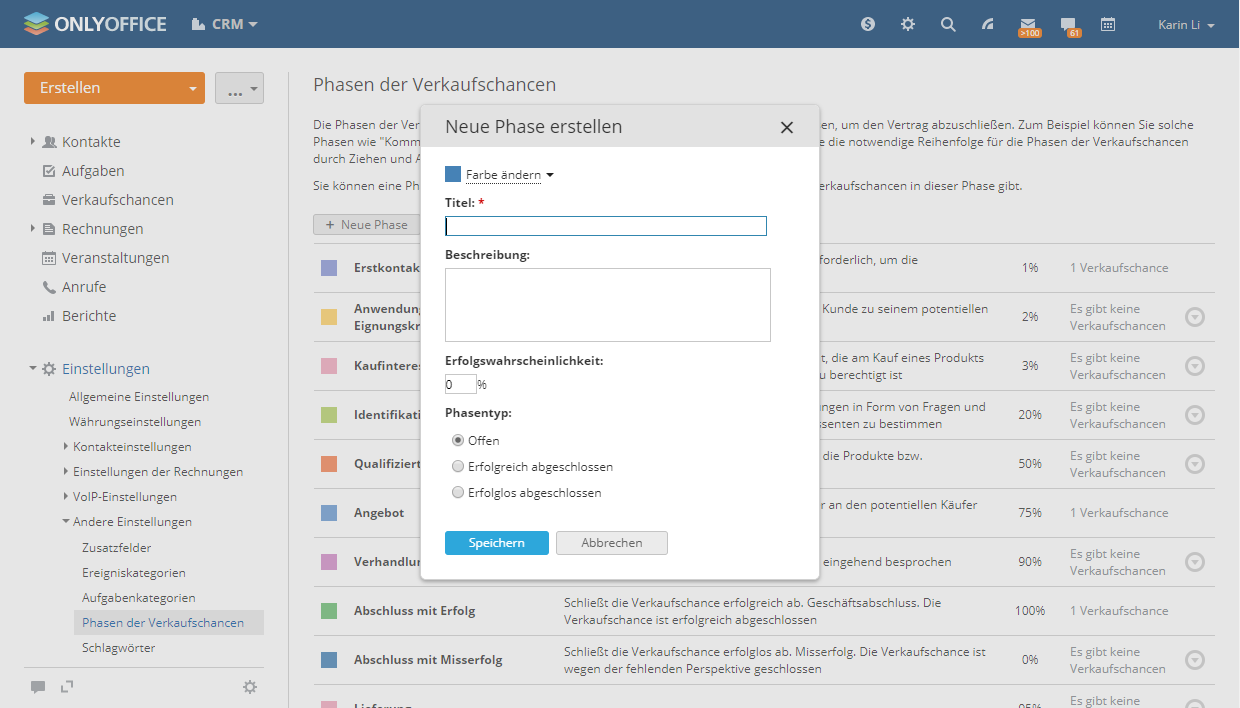Click the feed icon in header
This screenshot has height=708, width=1240.
pyautogui.click(x=988, y=24)
